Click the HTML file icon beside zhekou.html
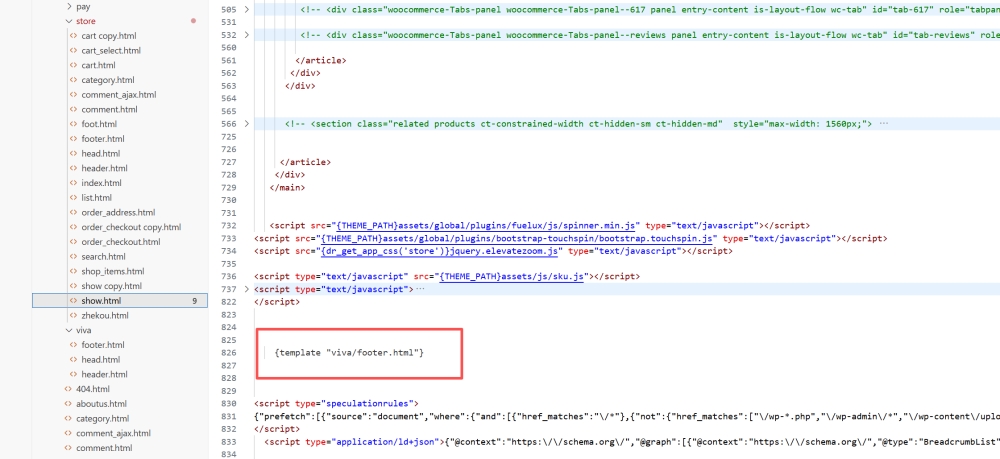 point(73,315)
